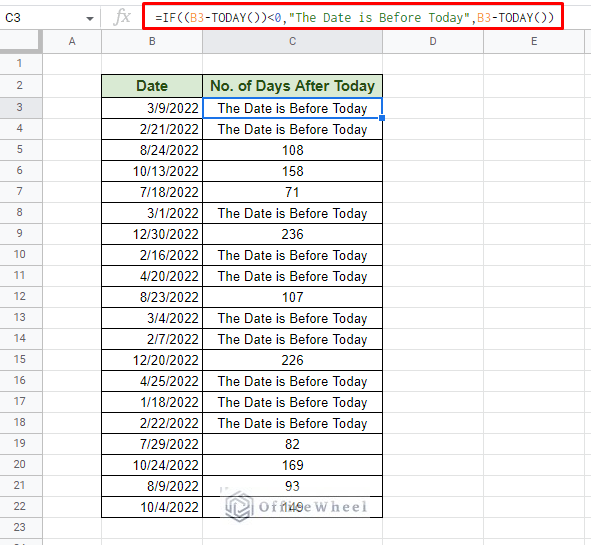The height and width of the screenshot is (545, 591).
Task: Select column B header
Action: click(x=152, y=41)
